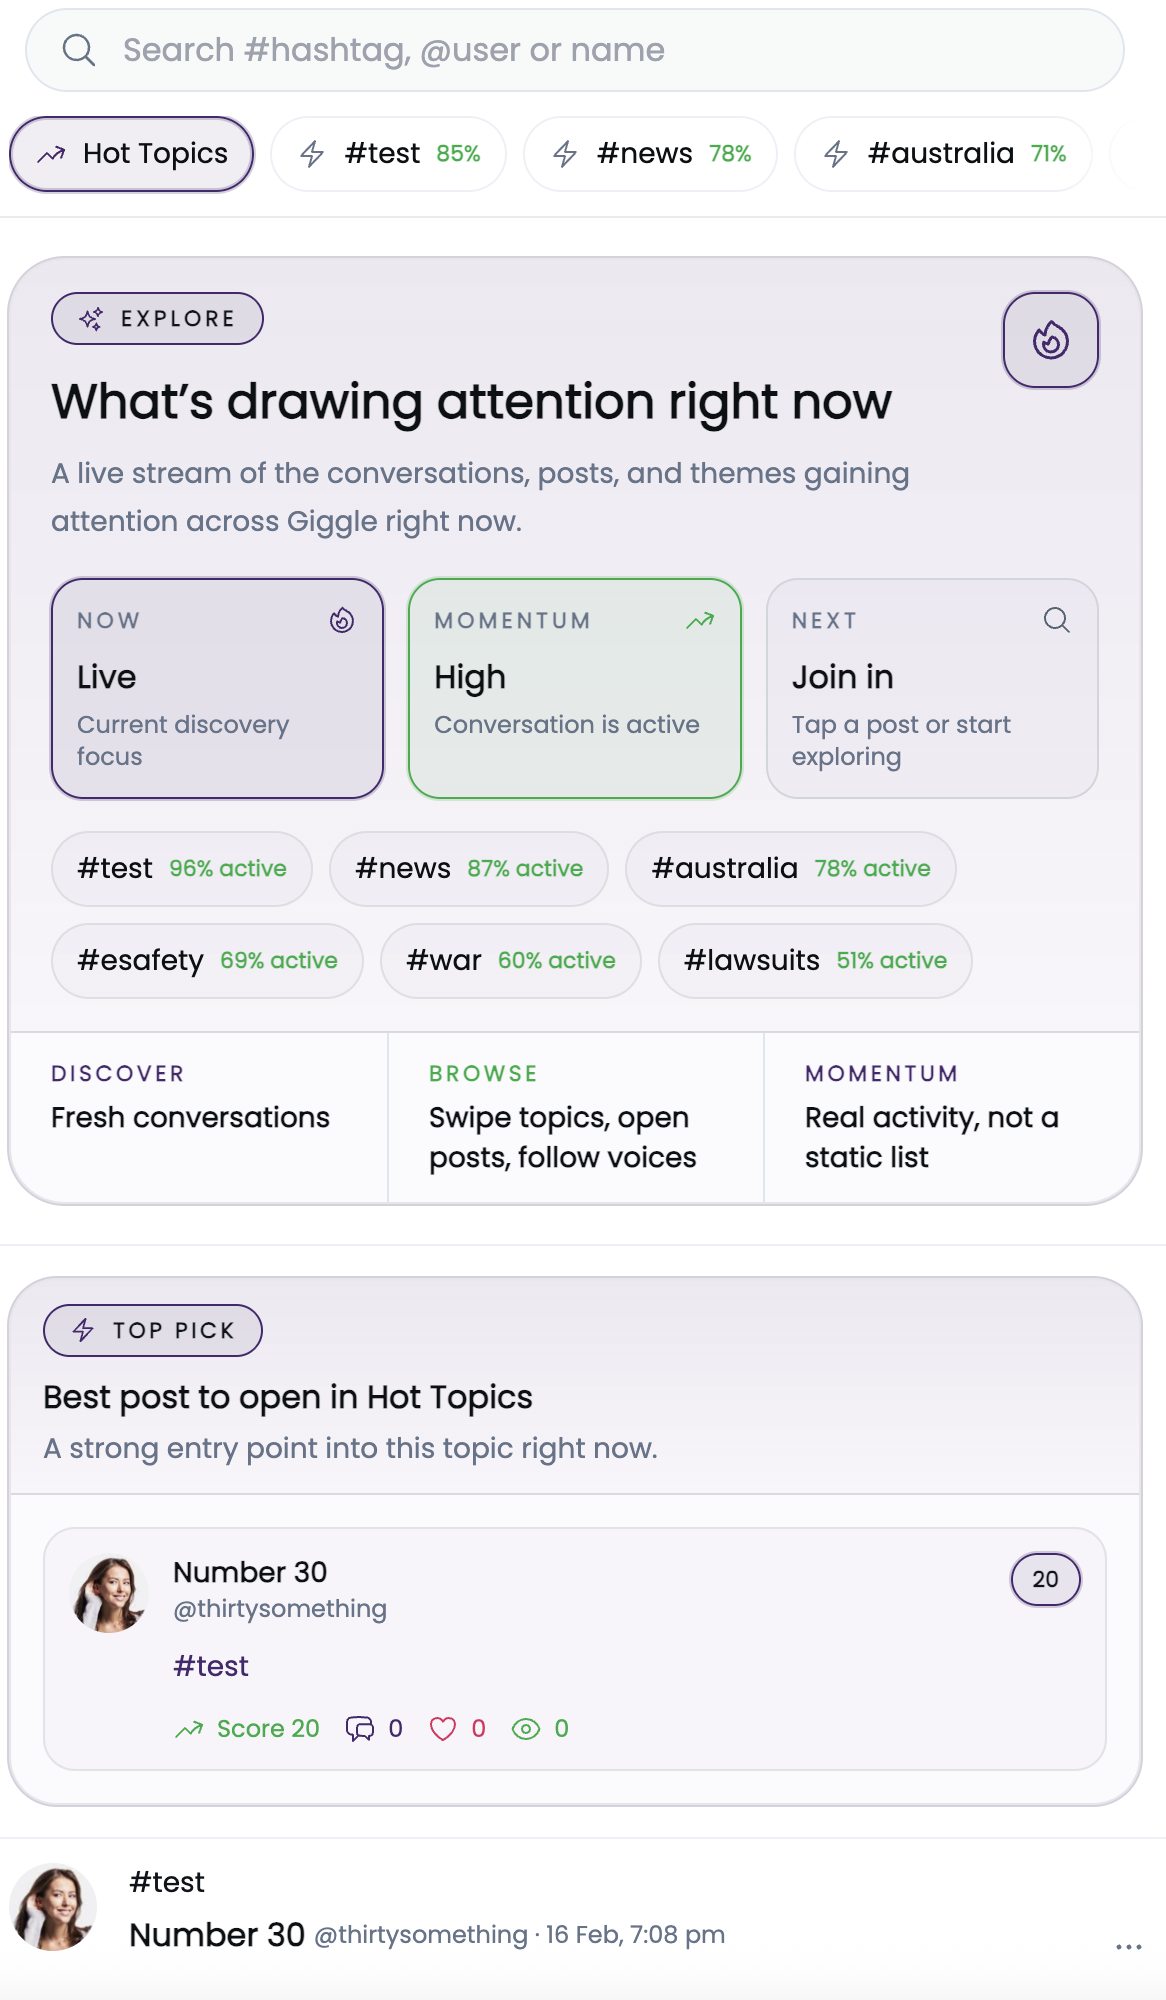Switch to the #australia 71% tab
1166x2000 pixels.
(941, 153)
